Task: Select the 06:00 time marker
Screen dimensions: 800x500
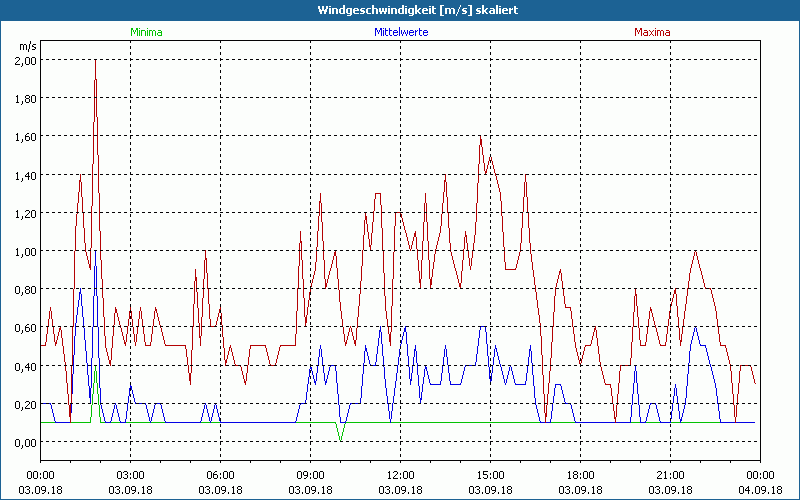Action: click(220, 475)
